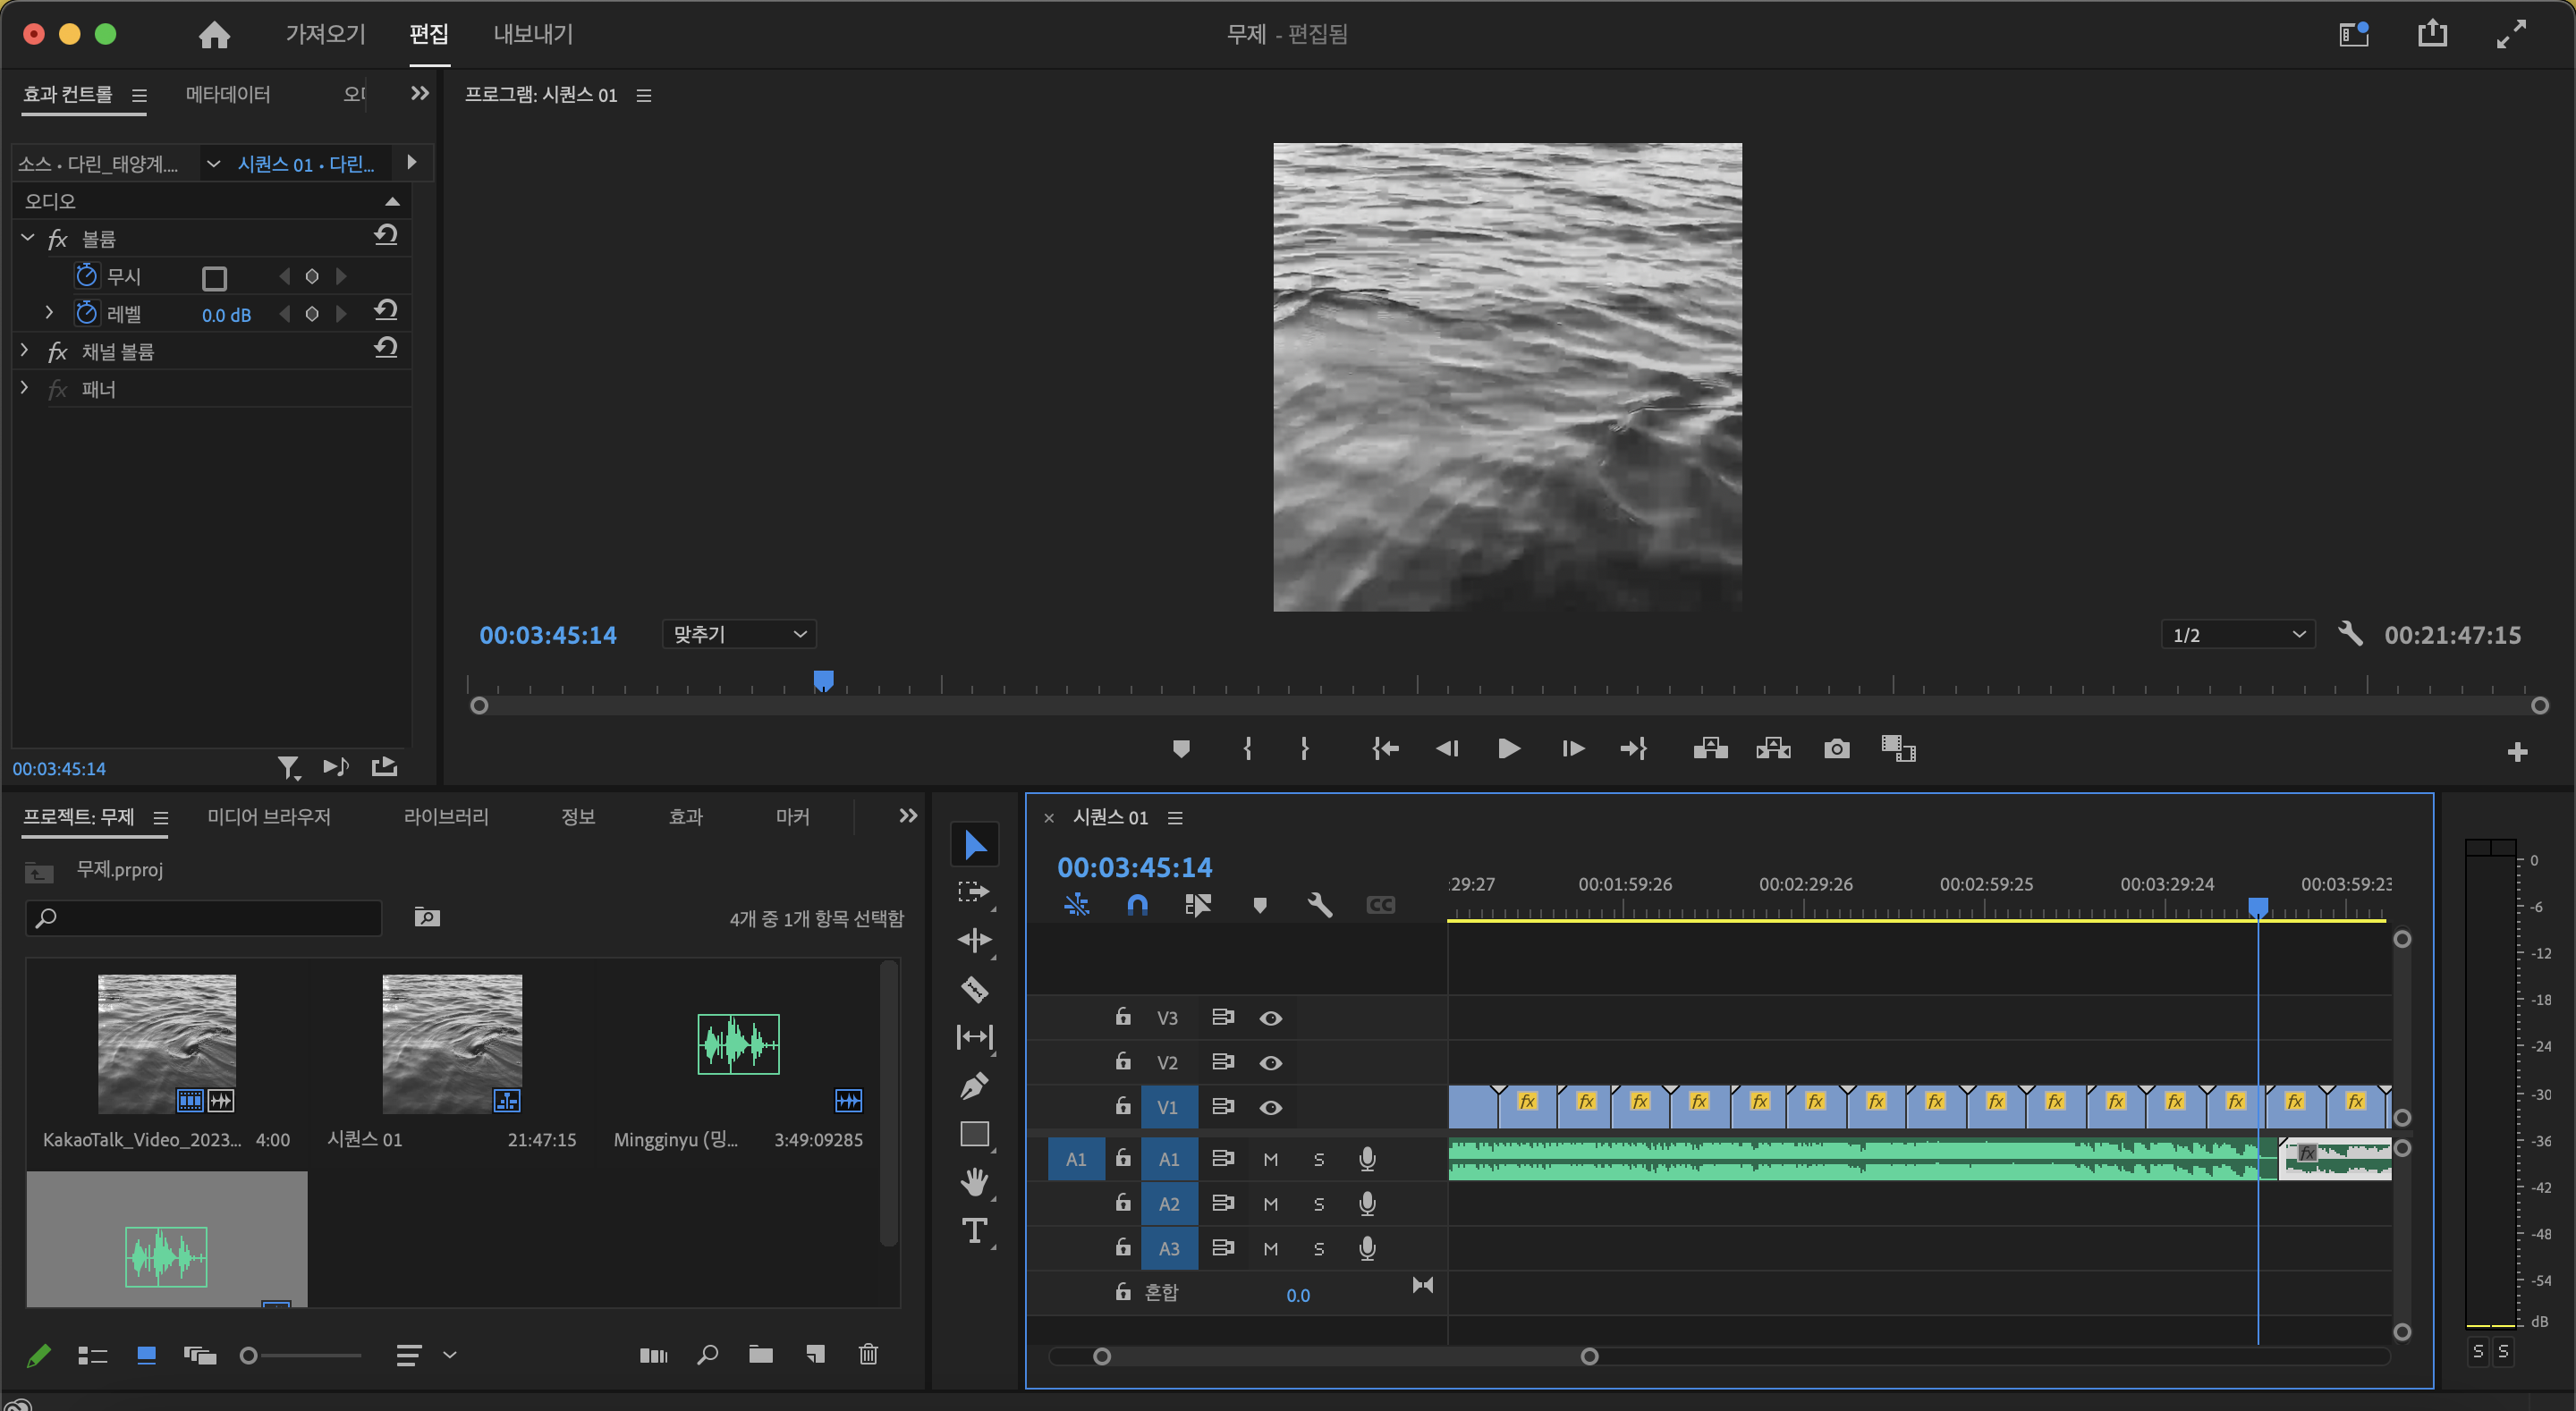This screenshot has height=1411, width=2576.
Task: Enable the 무시 (Bypass) checkbox
Action: (214, 277)
